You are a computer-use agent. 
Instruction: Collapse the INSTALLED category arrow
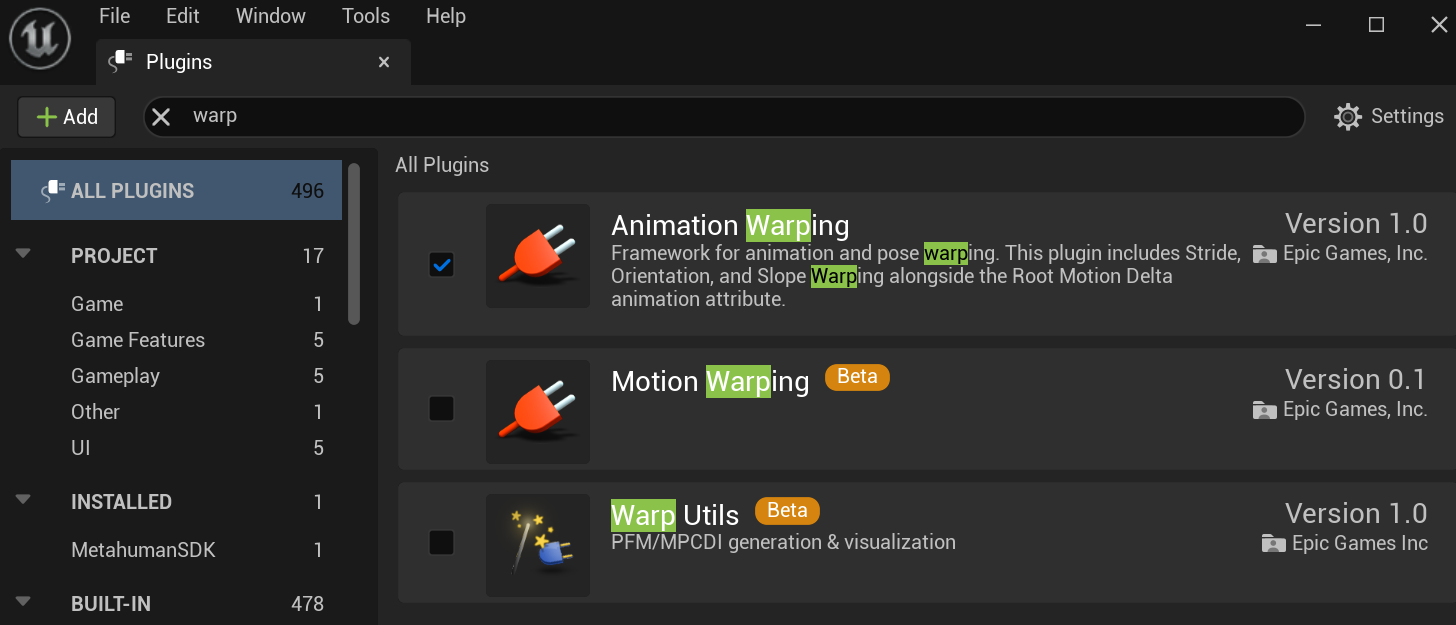tap(24, 501)
